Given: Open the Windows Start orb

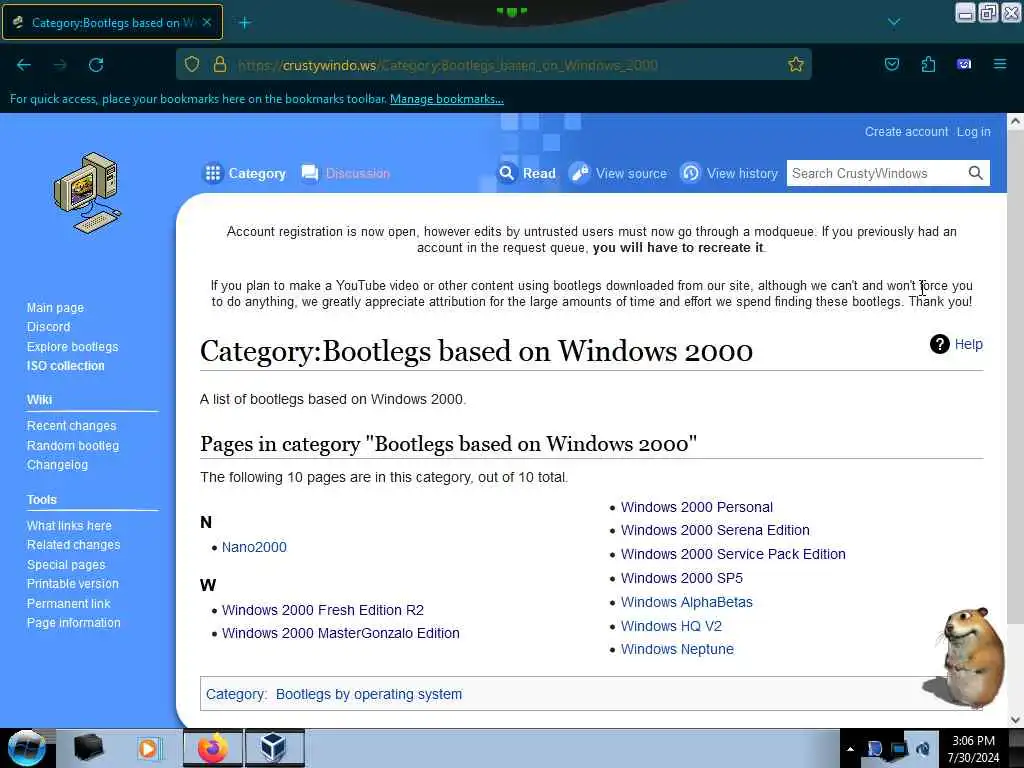Looking at the screenshot, I should (26, 748).
